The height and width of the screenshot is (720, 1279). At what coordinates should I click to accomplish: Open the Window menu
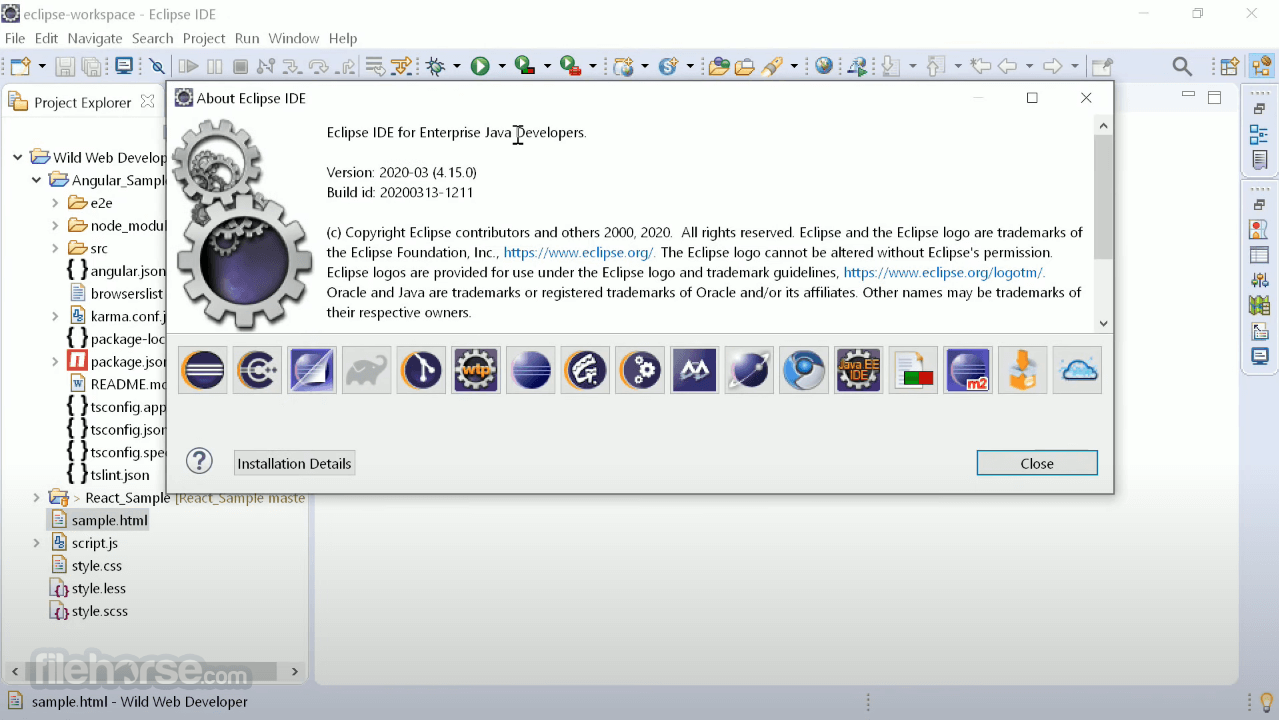(294, 38)
